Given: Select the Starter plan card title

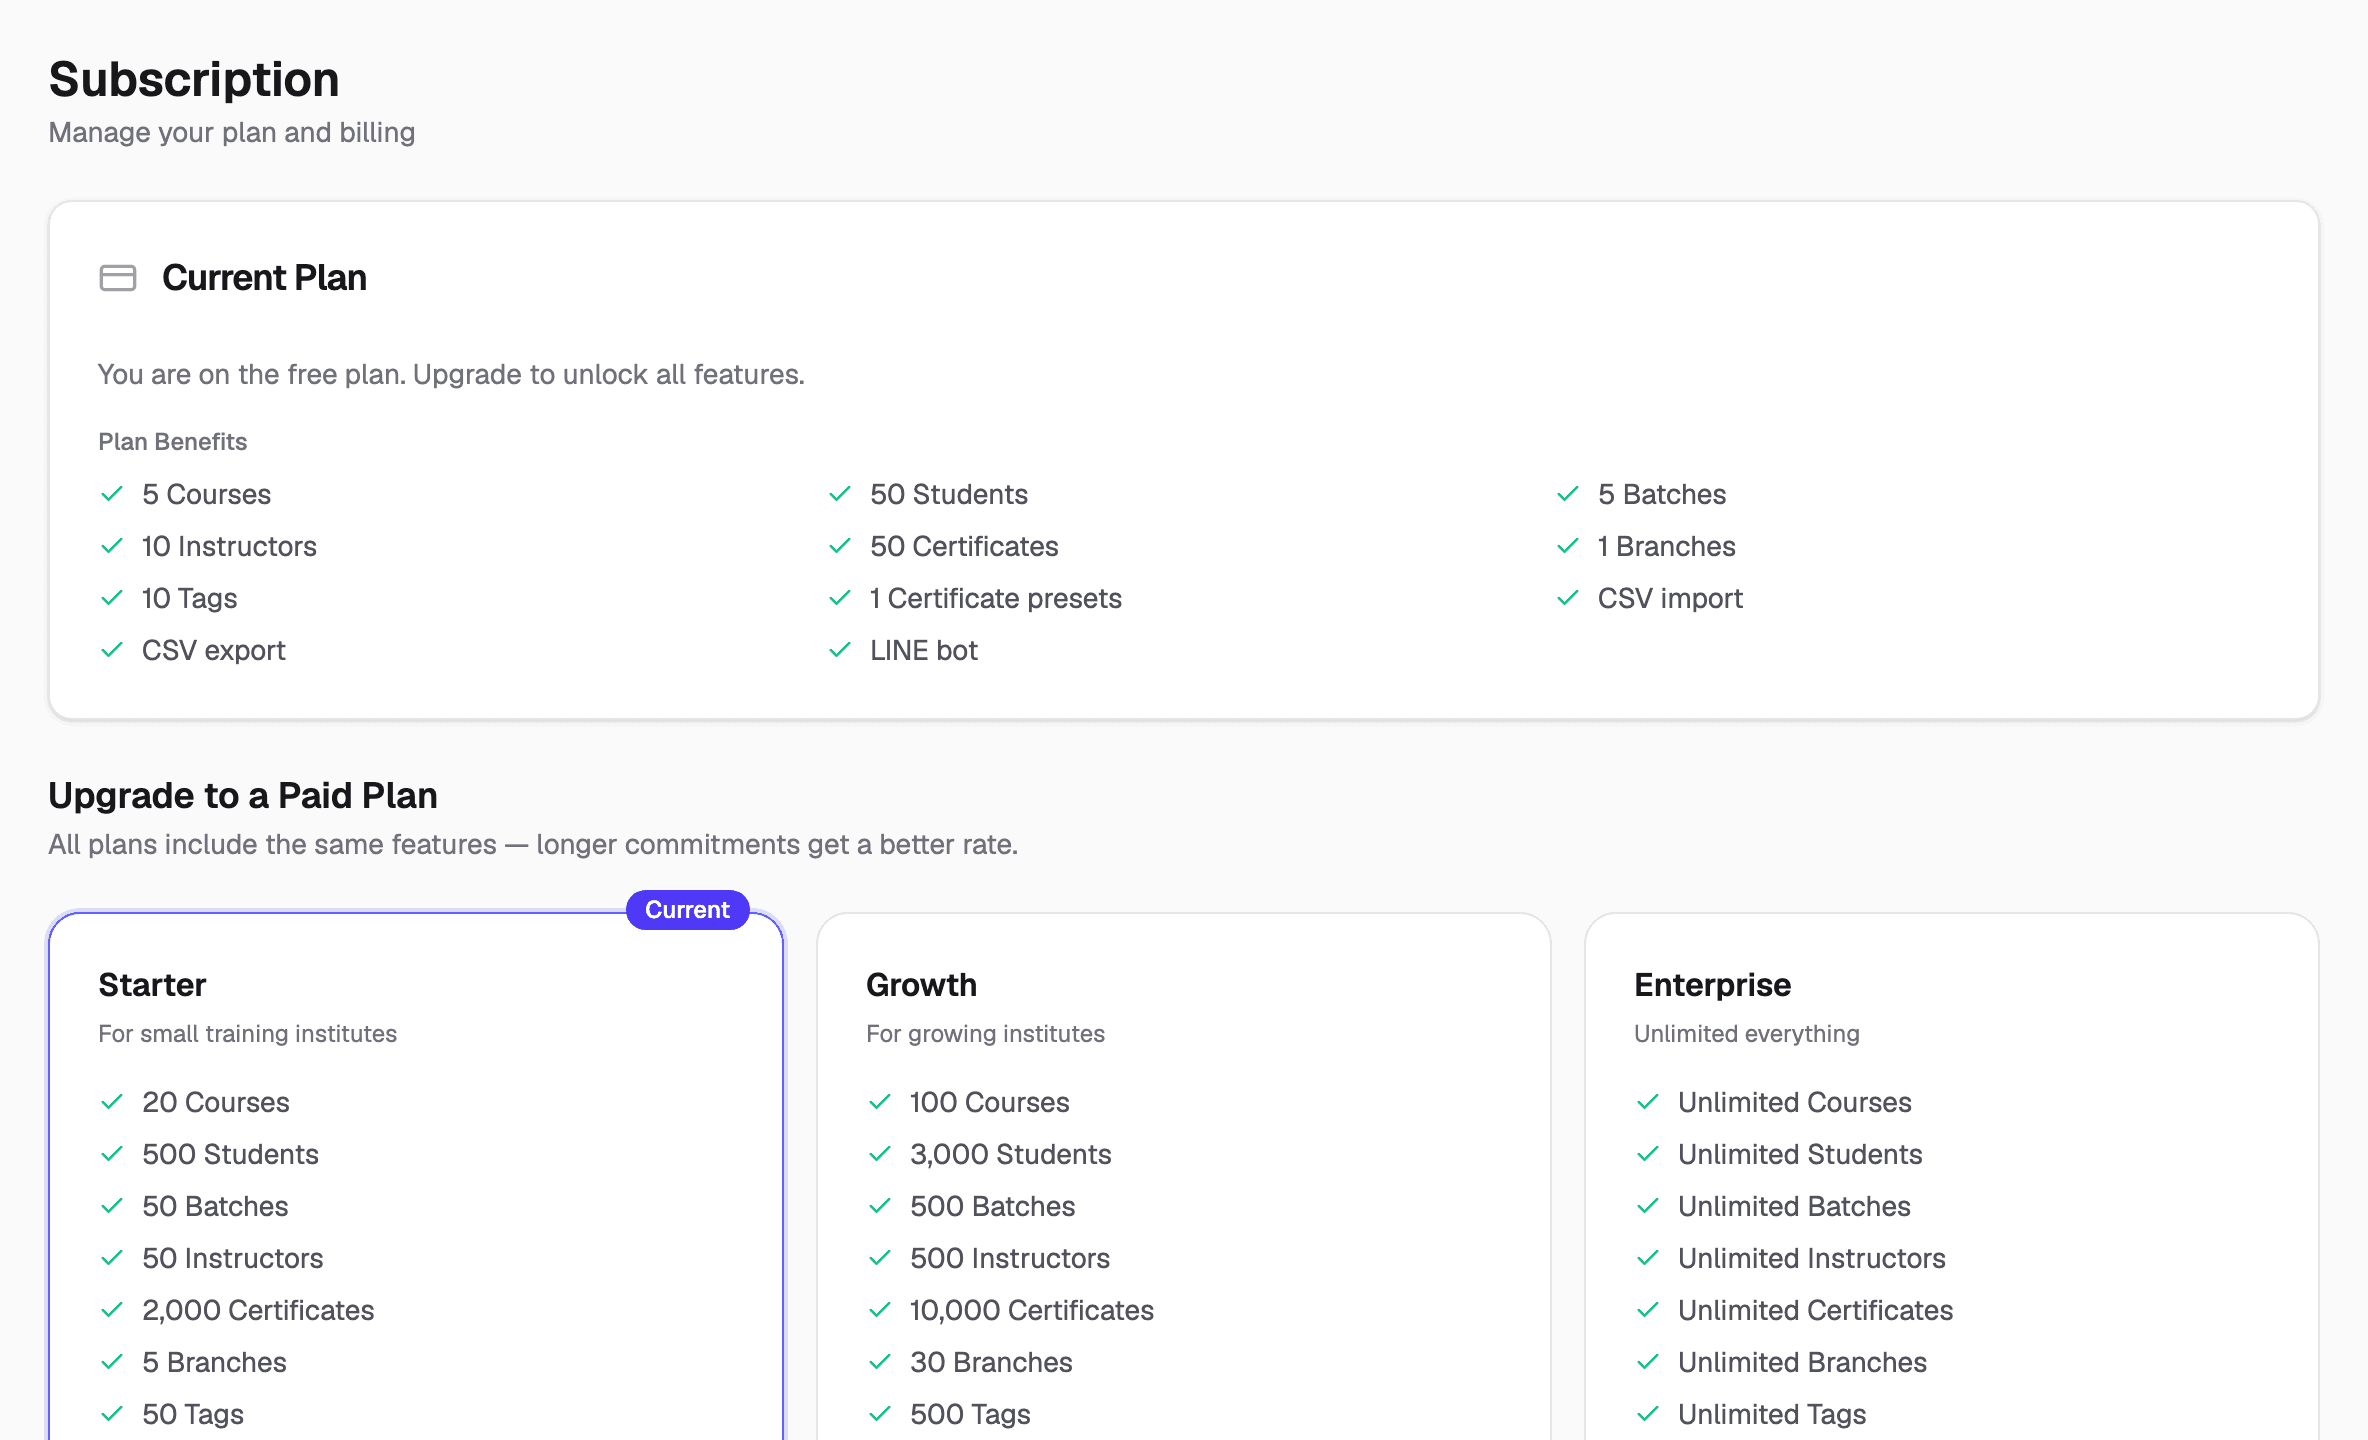Looking at the screenshot, I should [152, 985].
